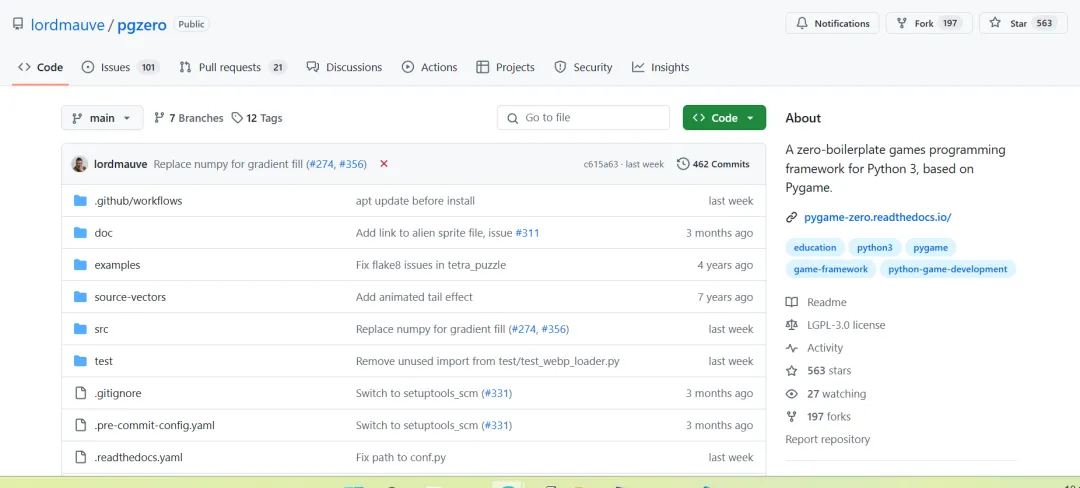1080x488 pixels.
Task: Select the python3 topic tag
Action: [874, 247]
